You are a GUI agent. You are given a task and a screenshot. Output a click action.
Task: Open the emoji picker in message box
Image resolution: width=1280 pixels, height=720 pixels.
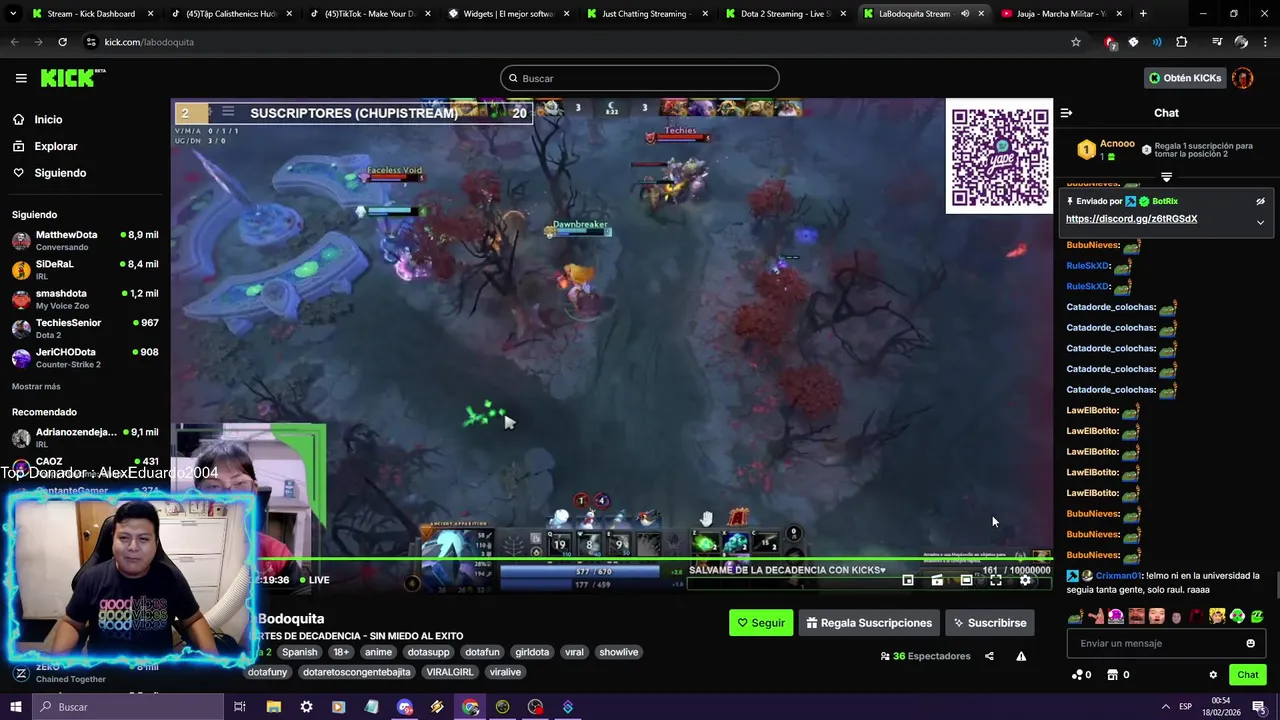tap(1250, 643)
